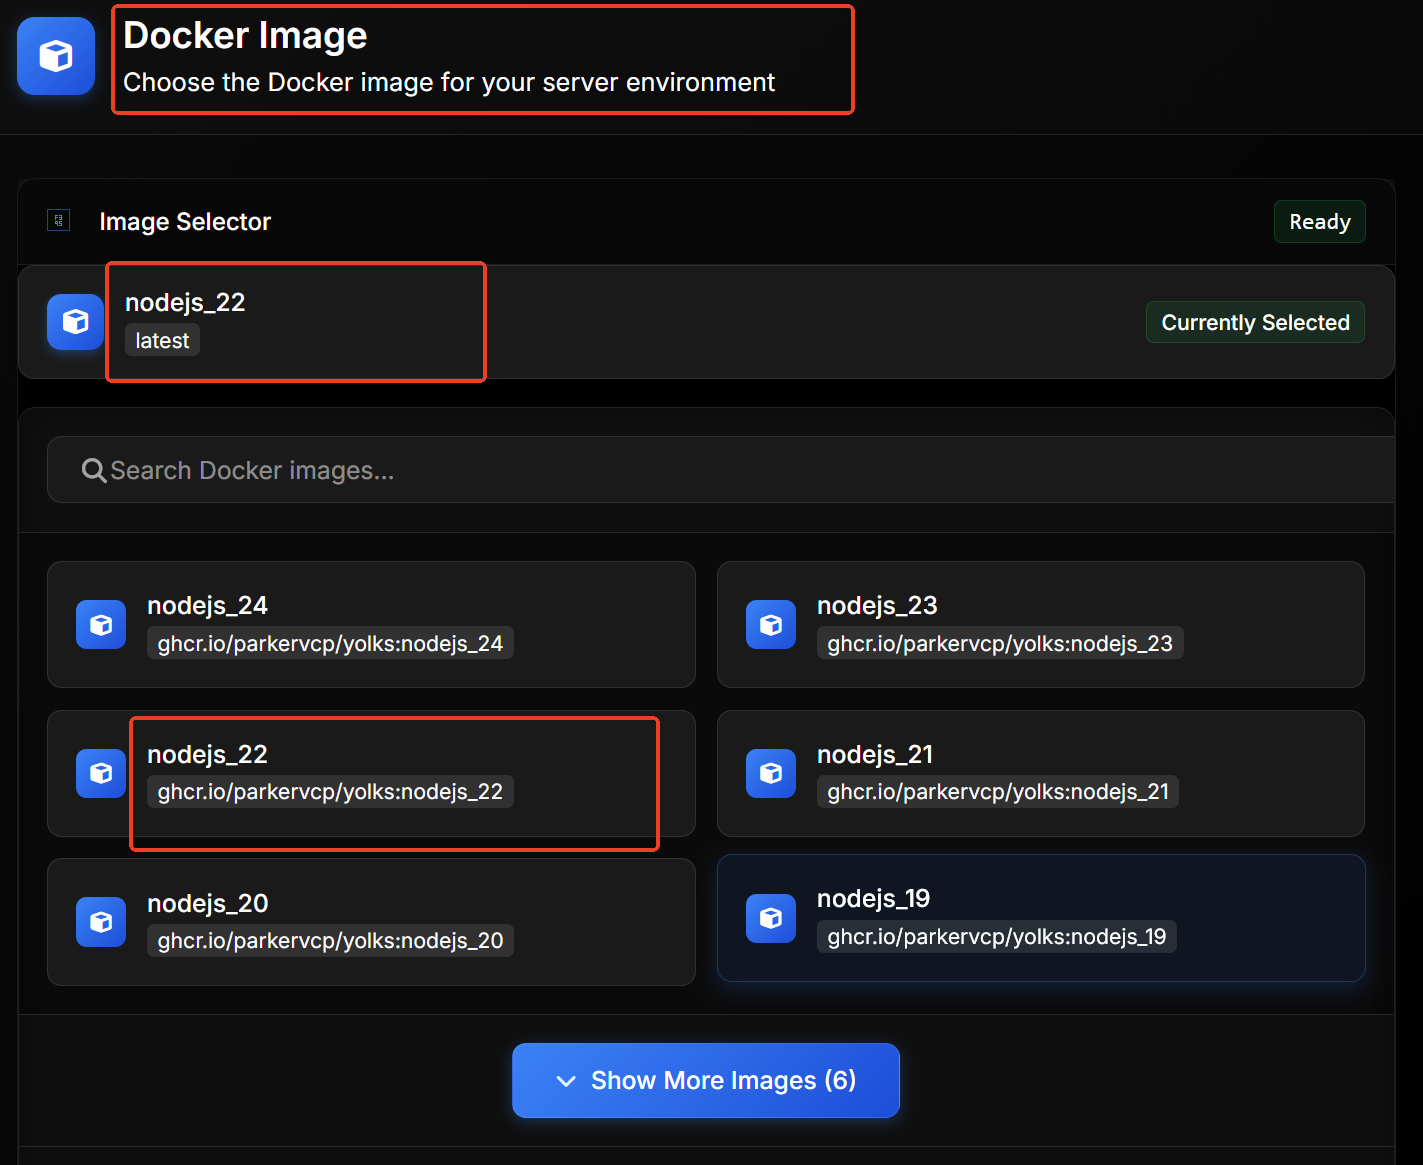Click the small Image Selector panel icon
The width and height of the screenshot is (1423, 1165).
[x=59, y=221]
